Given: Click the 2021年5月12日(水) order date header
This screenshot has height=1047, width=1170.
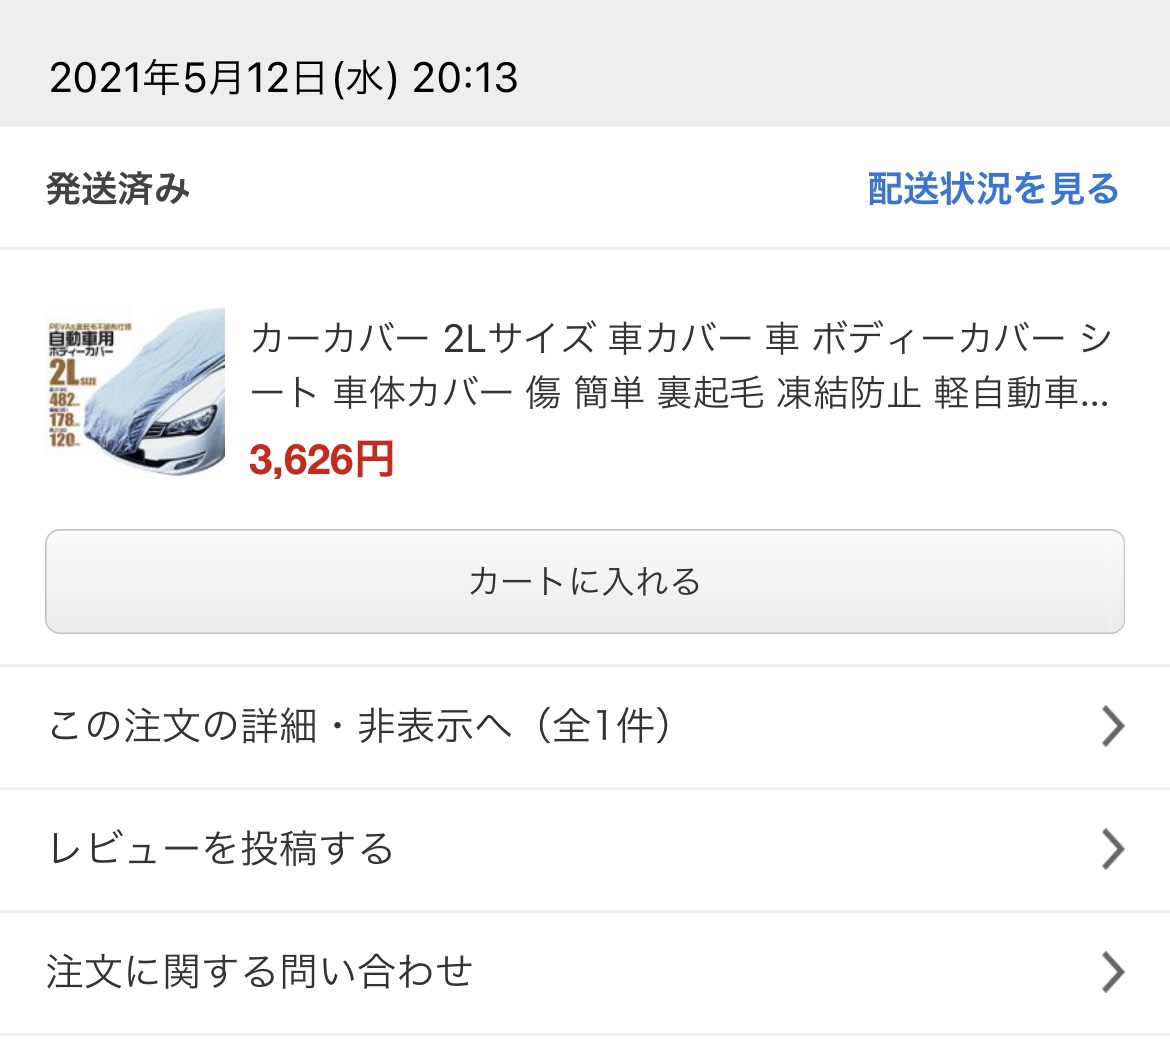Looking at the screenshot, I should point(223,78).
